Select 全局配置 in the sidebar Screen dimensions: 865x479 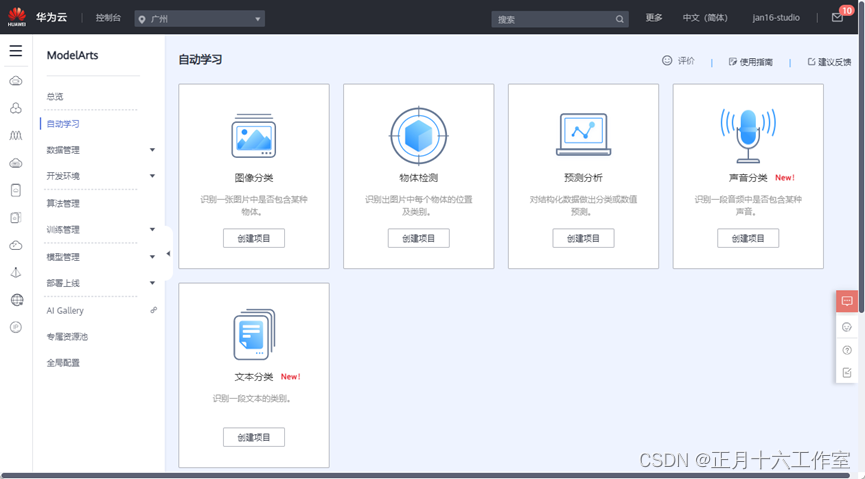click(x=63, y=363)
